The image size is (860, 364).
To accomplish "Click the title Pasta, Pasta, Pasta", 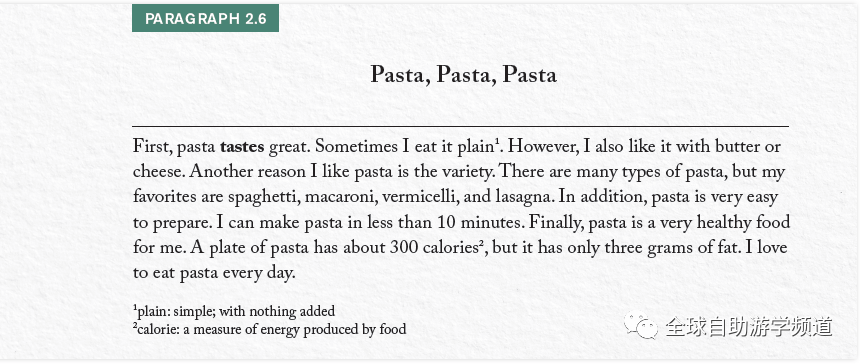I will 463,75.
